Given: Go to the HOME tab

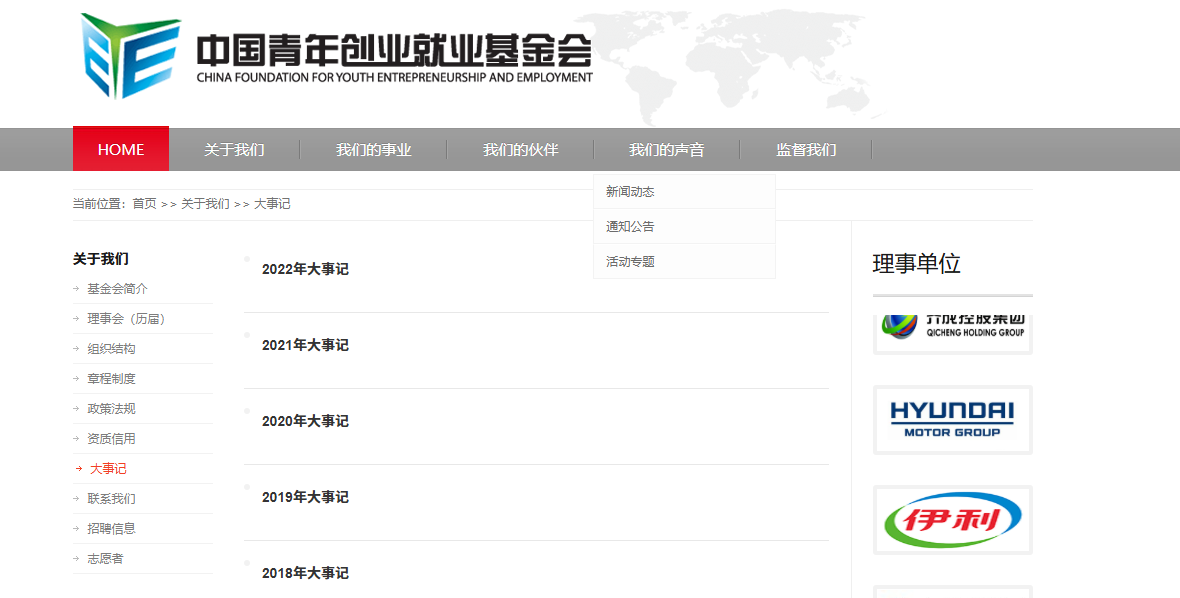Looking at the screenshot, I should (x=121, y=149).
